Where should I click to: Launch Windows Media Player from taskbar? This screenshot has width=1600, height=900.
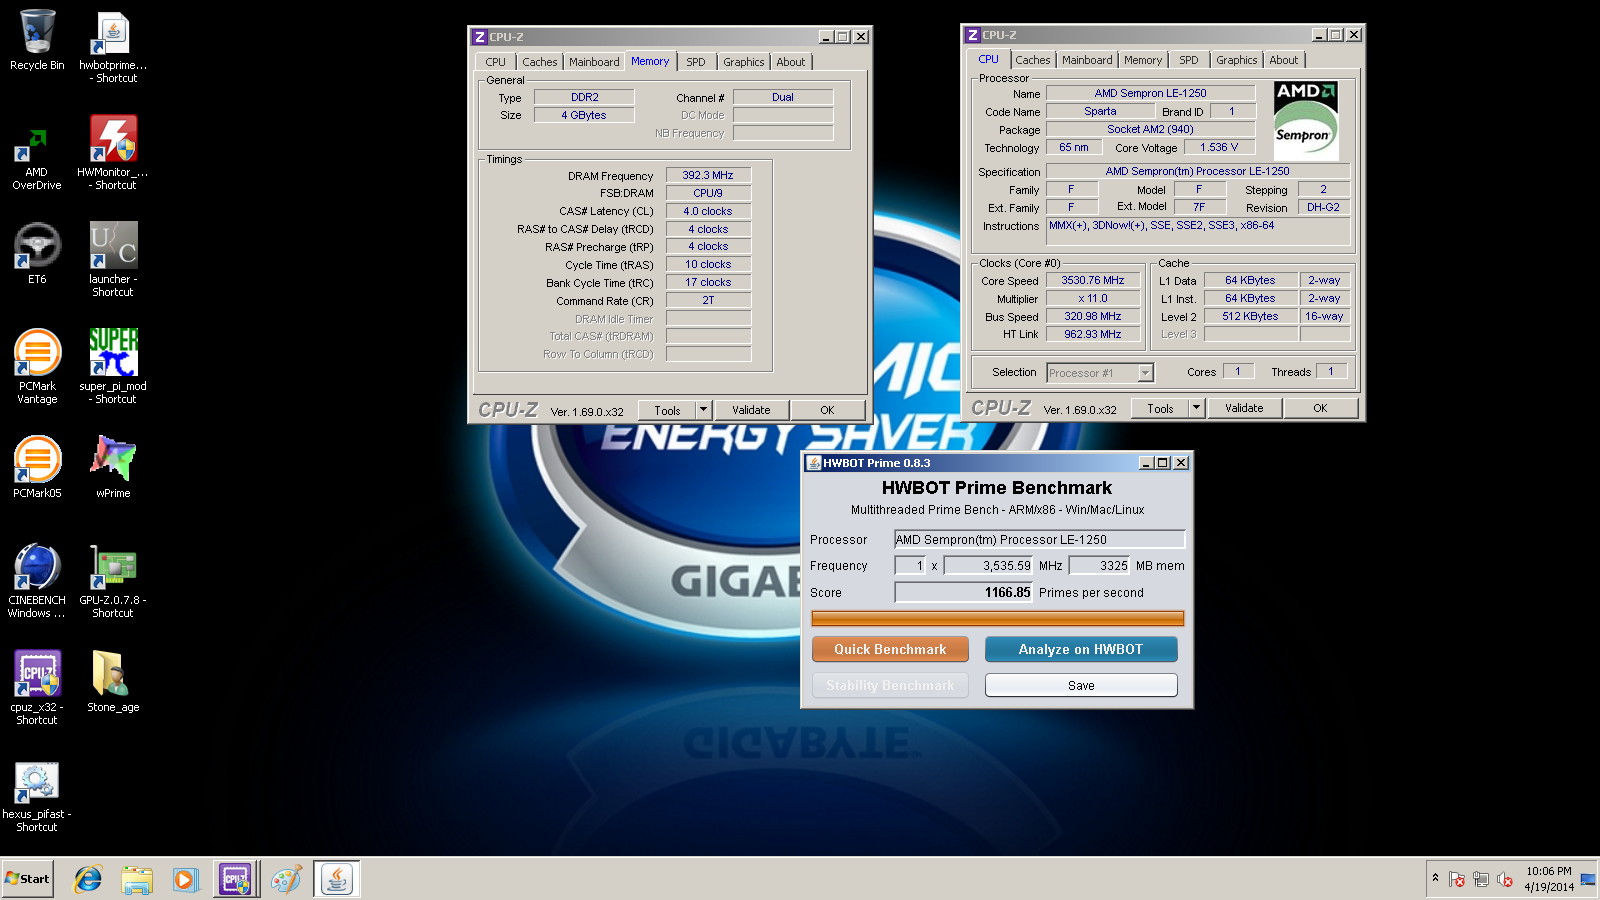click(x=185, y=879)
